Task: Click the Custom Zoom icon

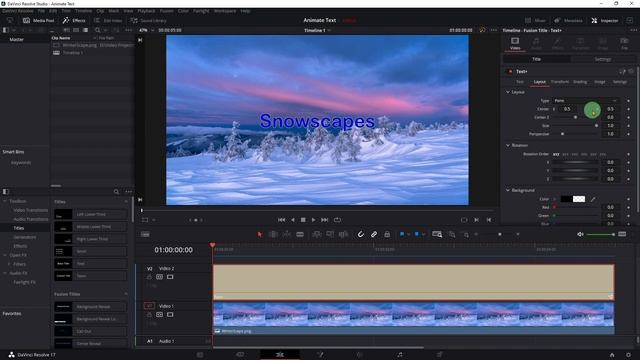Action: pos(466,234)
